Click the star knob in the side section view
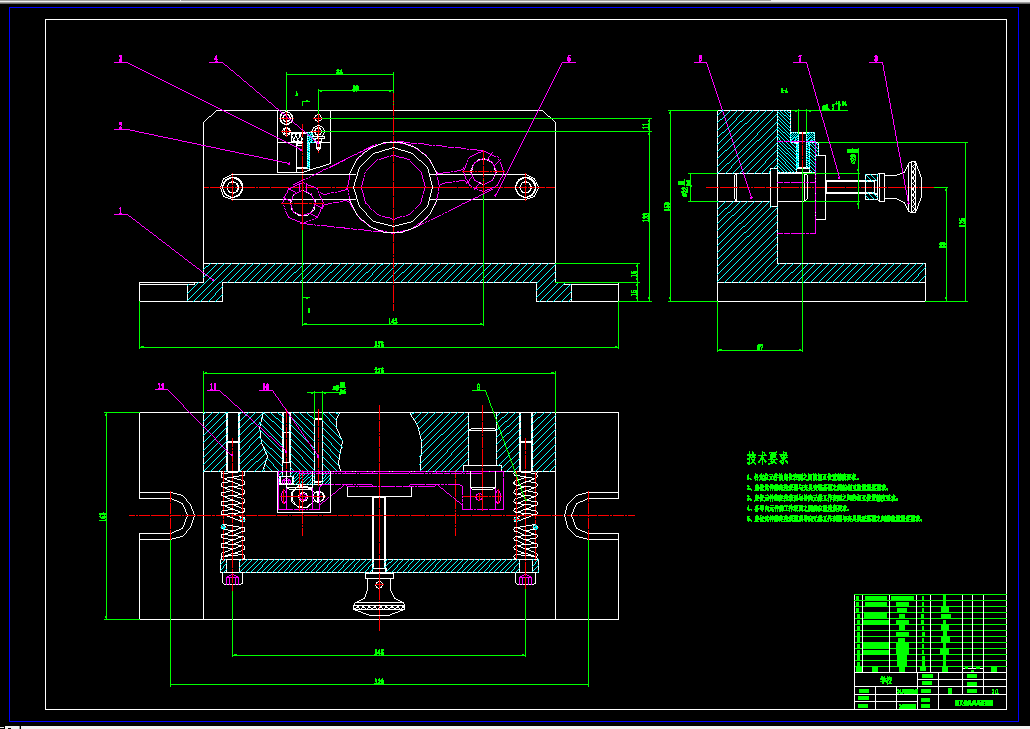Screen dimensions: 1030x729 click(912, 187)
